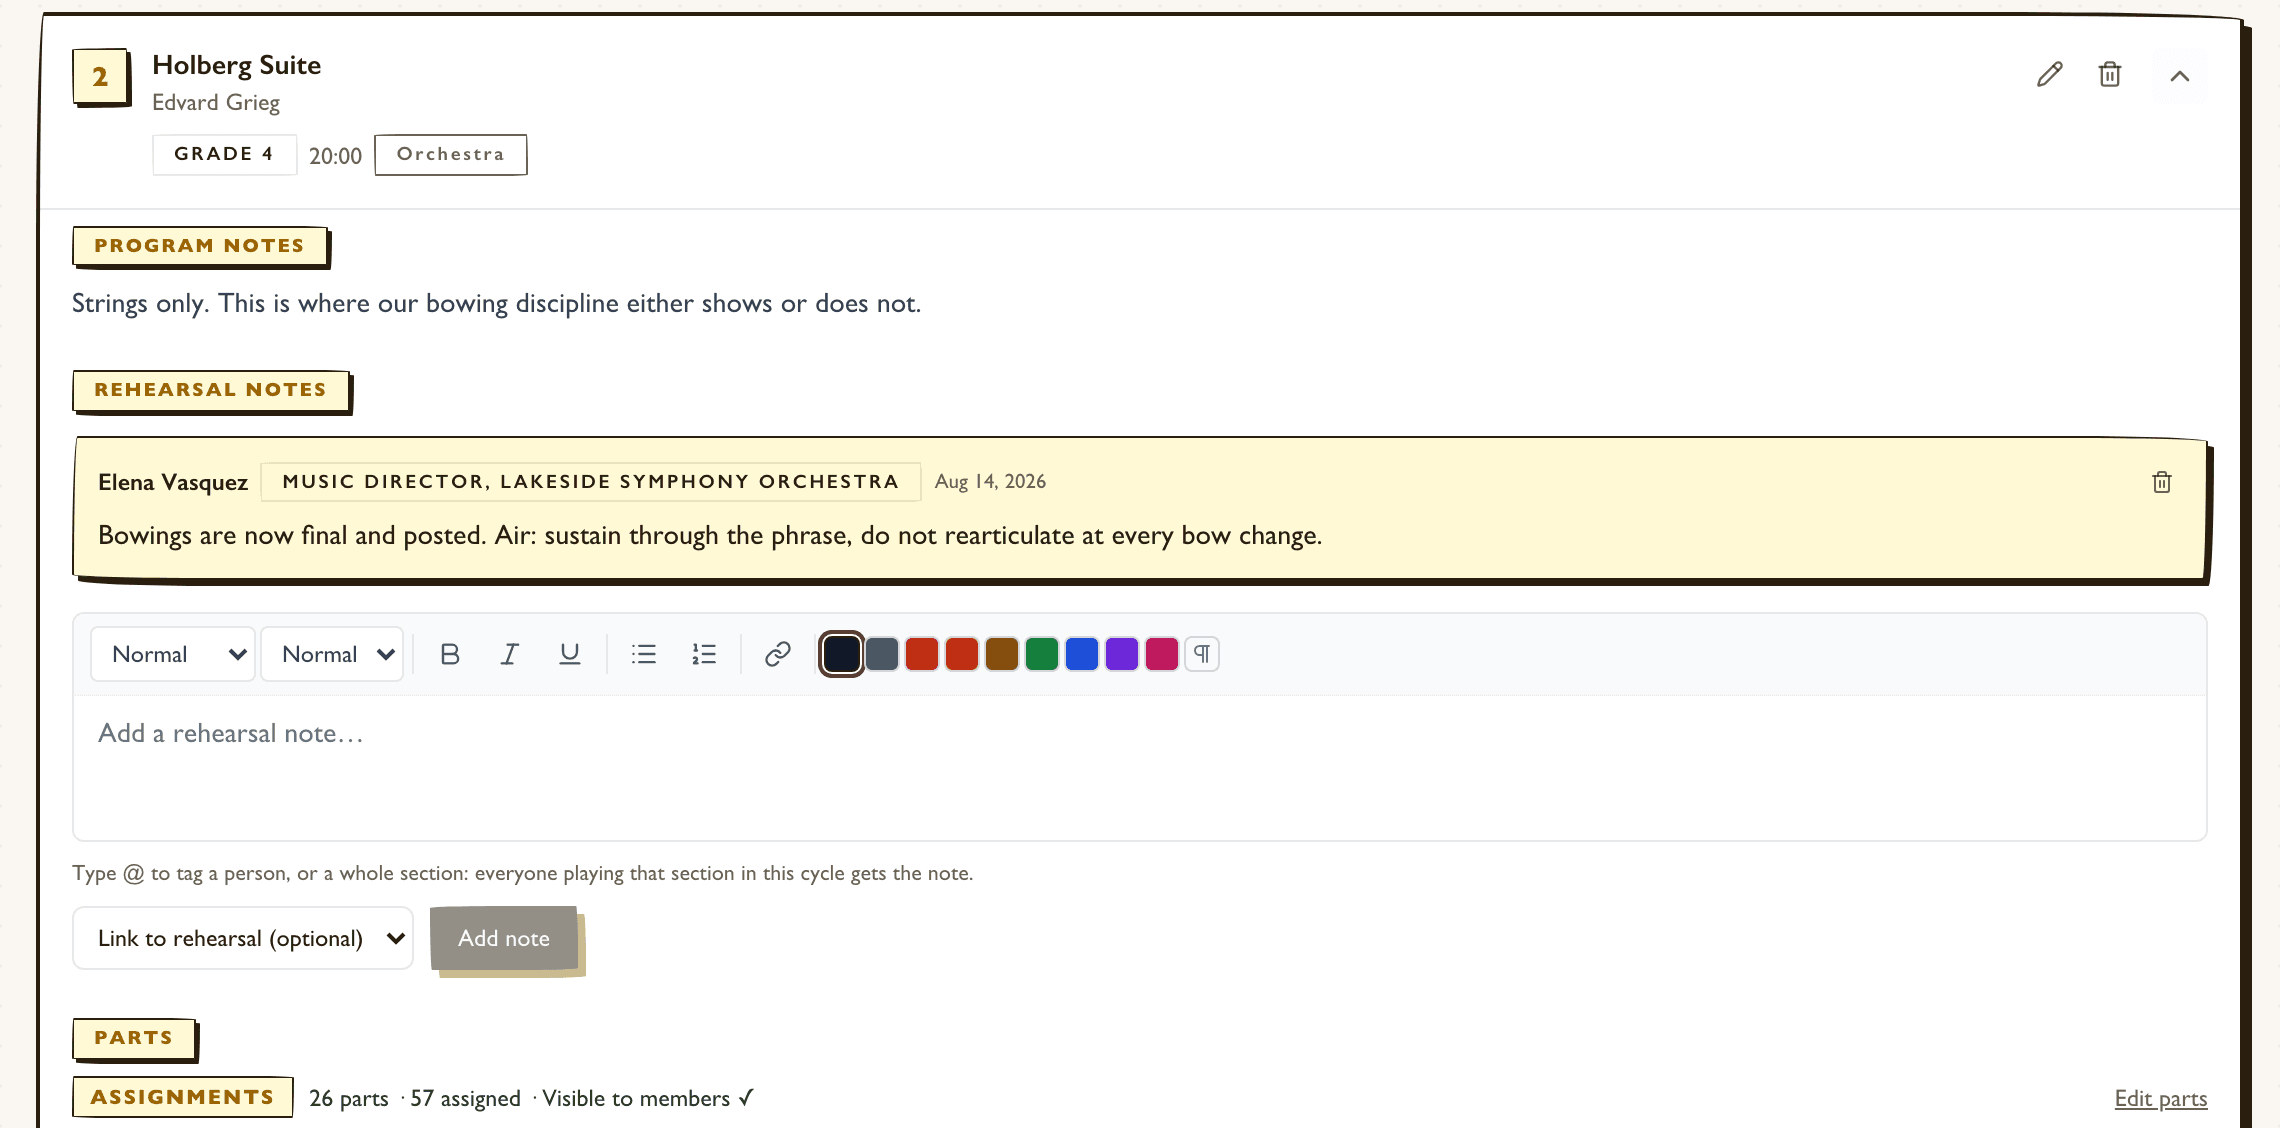Image resolution: width=2280 pixels, height=1128 pixels.
Task: Click the ASSIGNMENTS label
Action: pos(182,1097)
